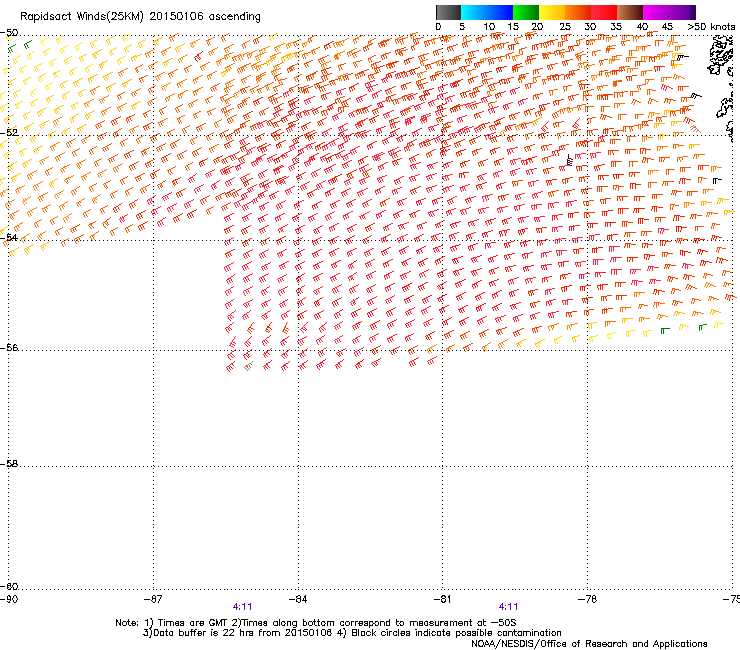Click the 'Times are GMT' note line

coord(316,623)
